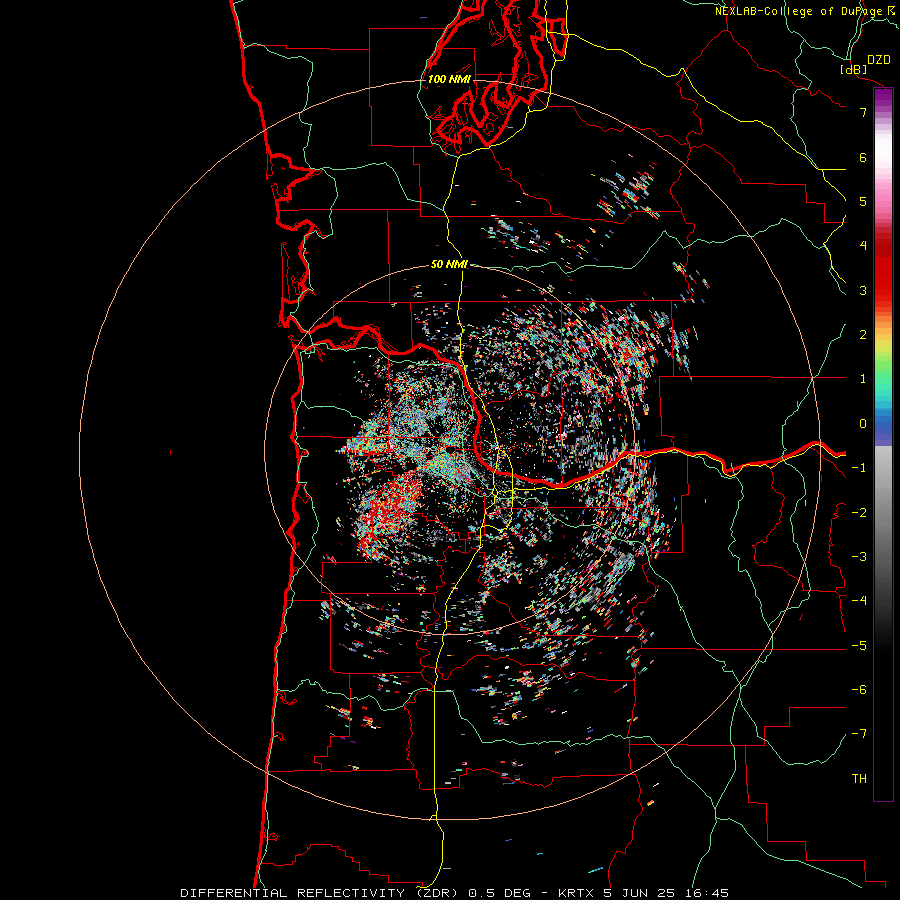Click the "-7" tick label on the color scale
The height and width of the screenshot is (900, 900).
[859, 734]
